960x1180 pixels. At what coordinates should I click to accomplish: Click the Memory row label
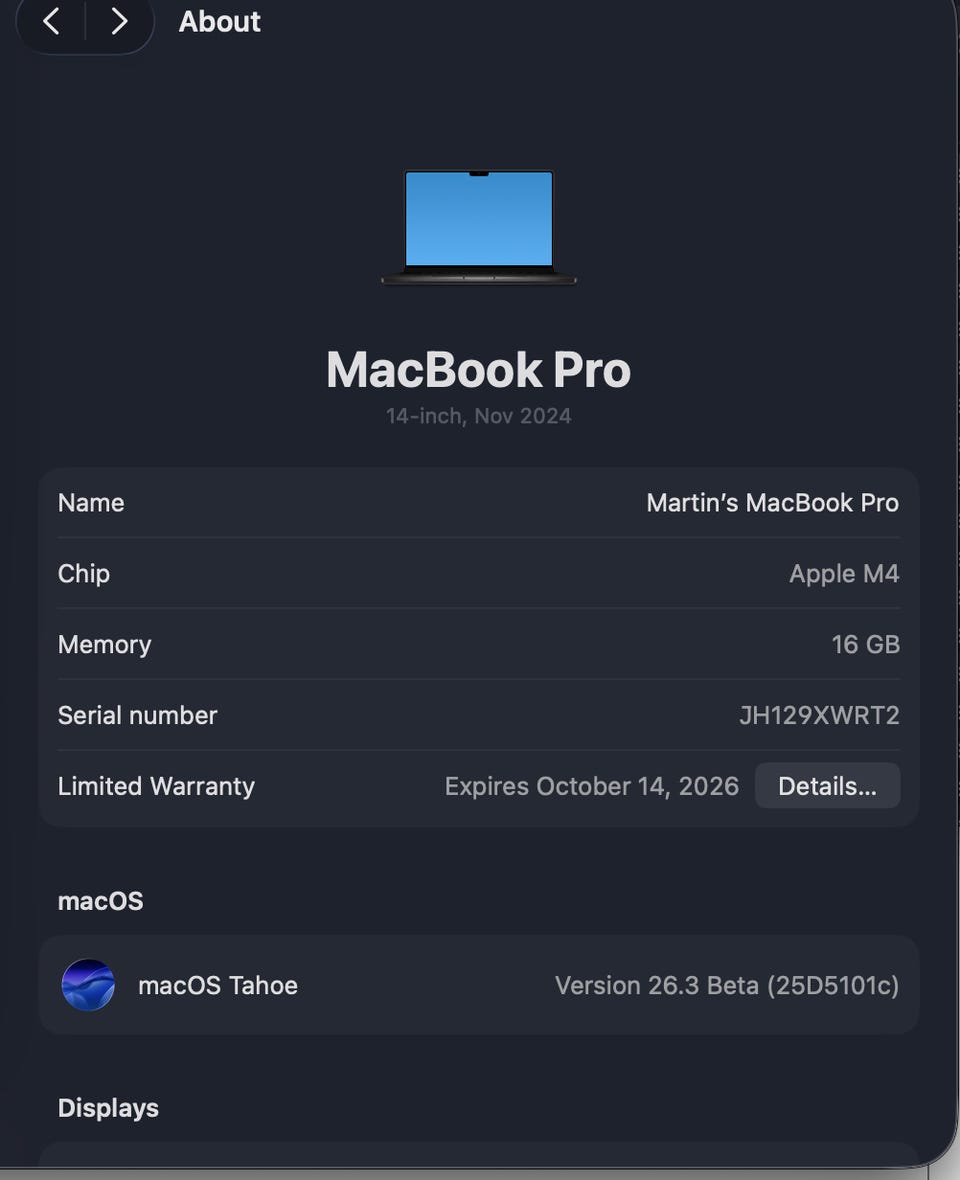(x=105, y=644)
